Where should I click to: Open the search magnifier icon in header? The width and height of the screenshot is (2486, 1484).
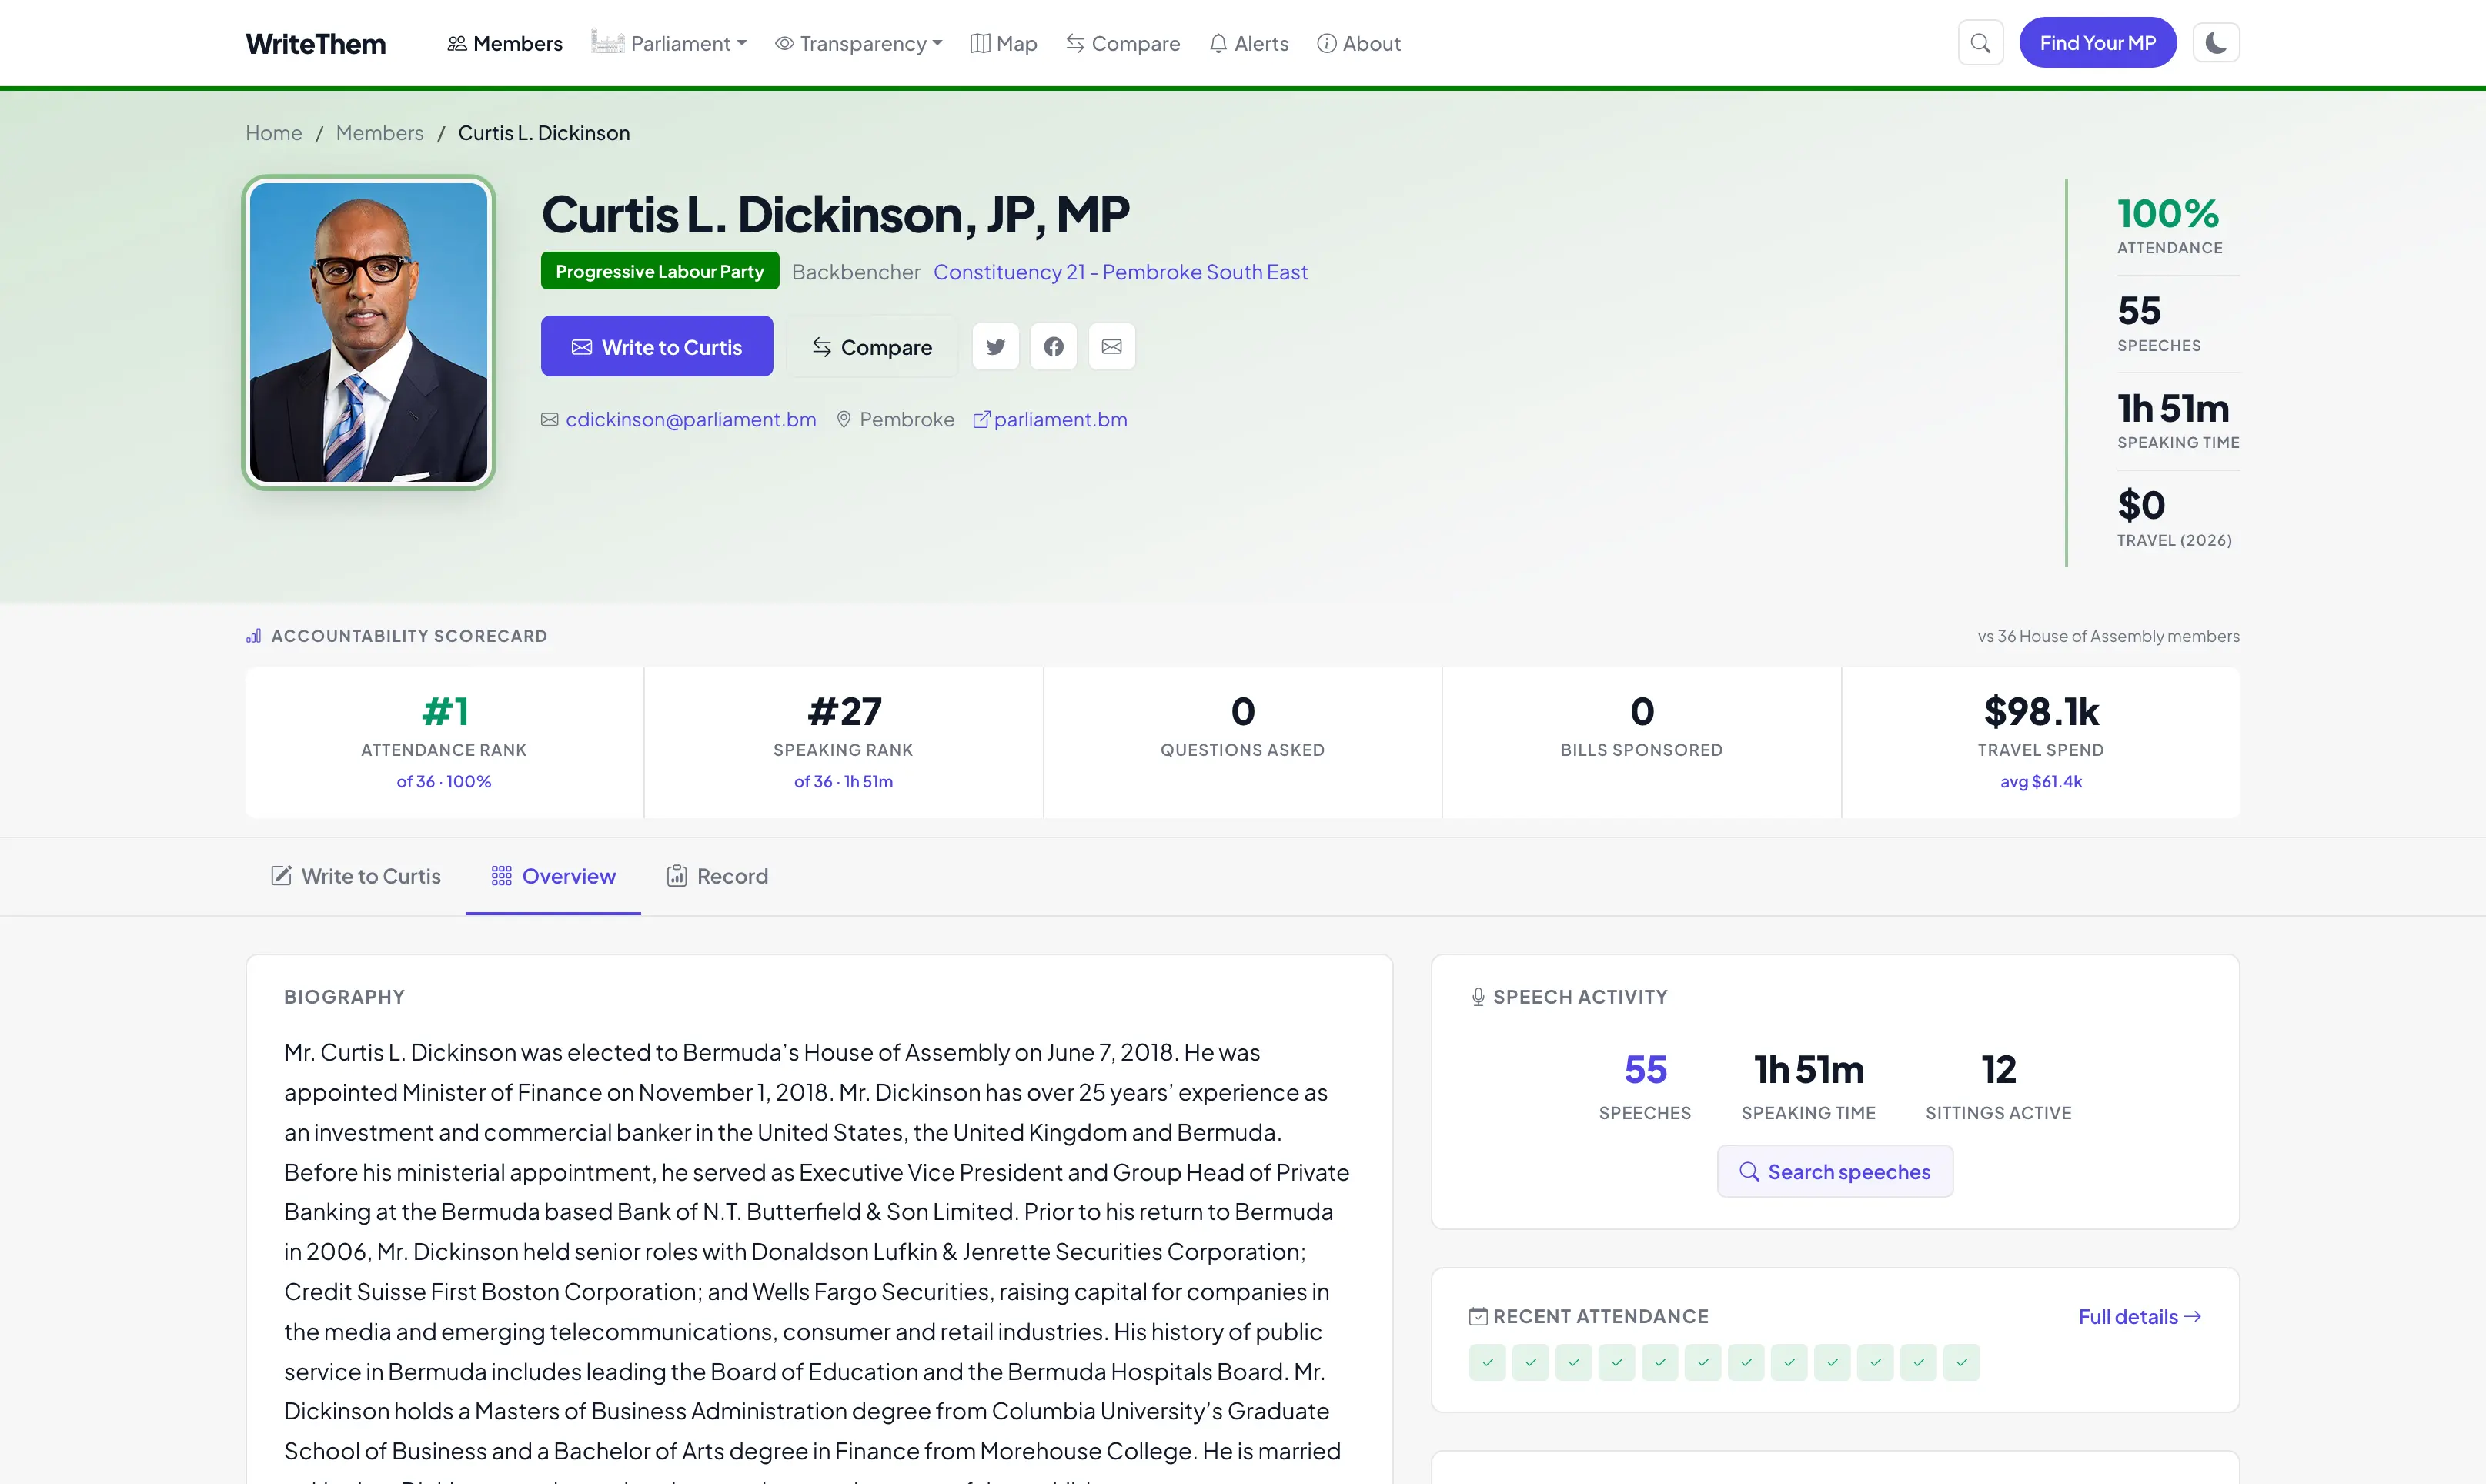pos(1980,43)
